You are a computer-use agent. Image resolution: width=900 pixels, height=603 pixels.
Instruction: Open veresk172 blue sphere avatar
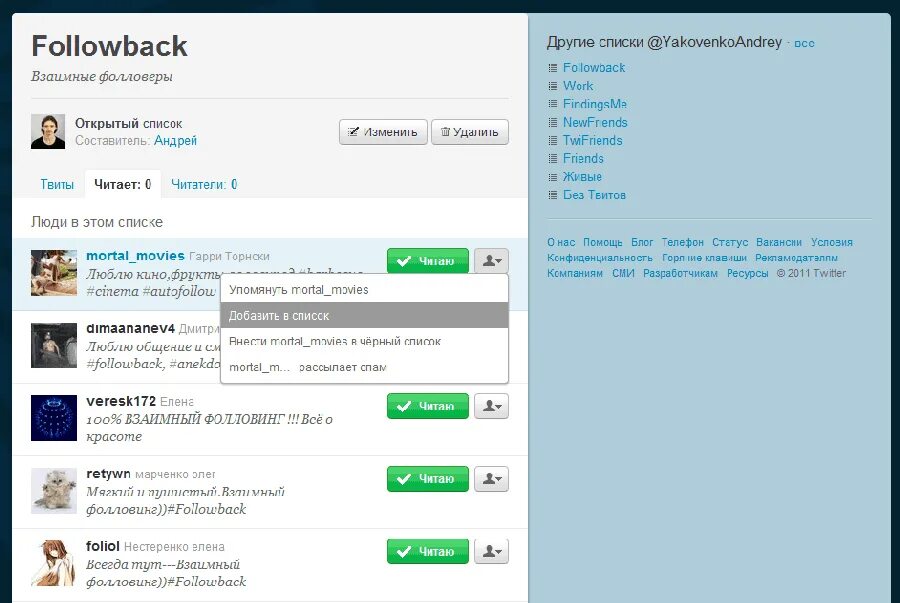(x=54, y=418)
